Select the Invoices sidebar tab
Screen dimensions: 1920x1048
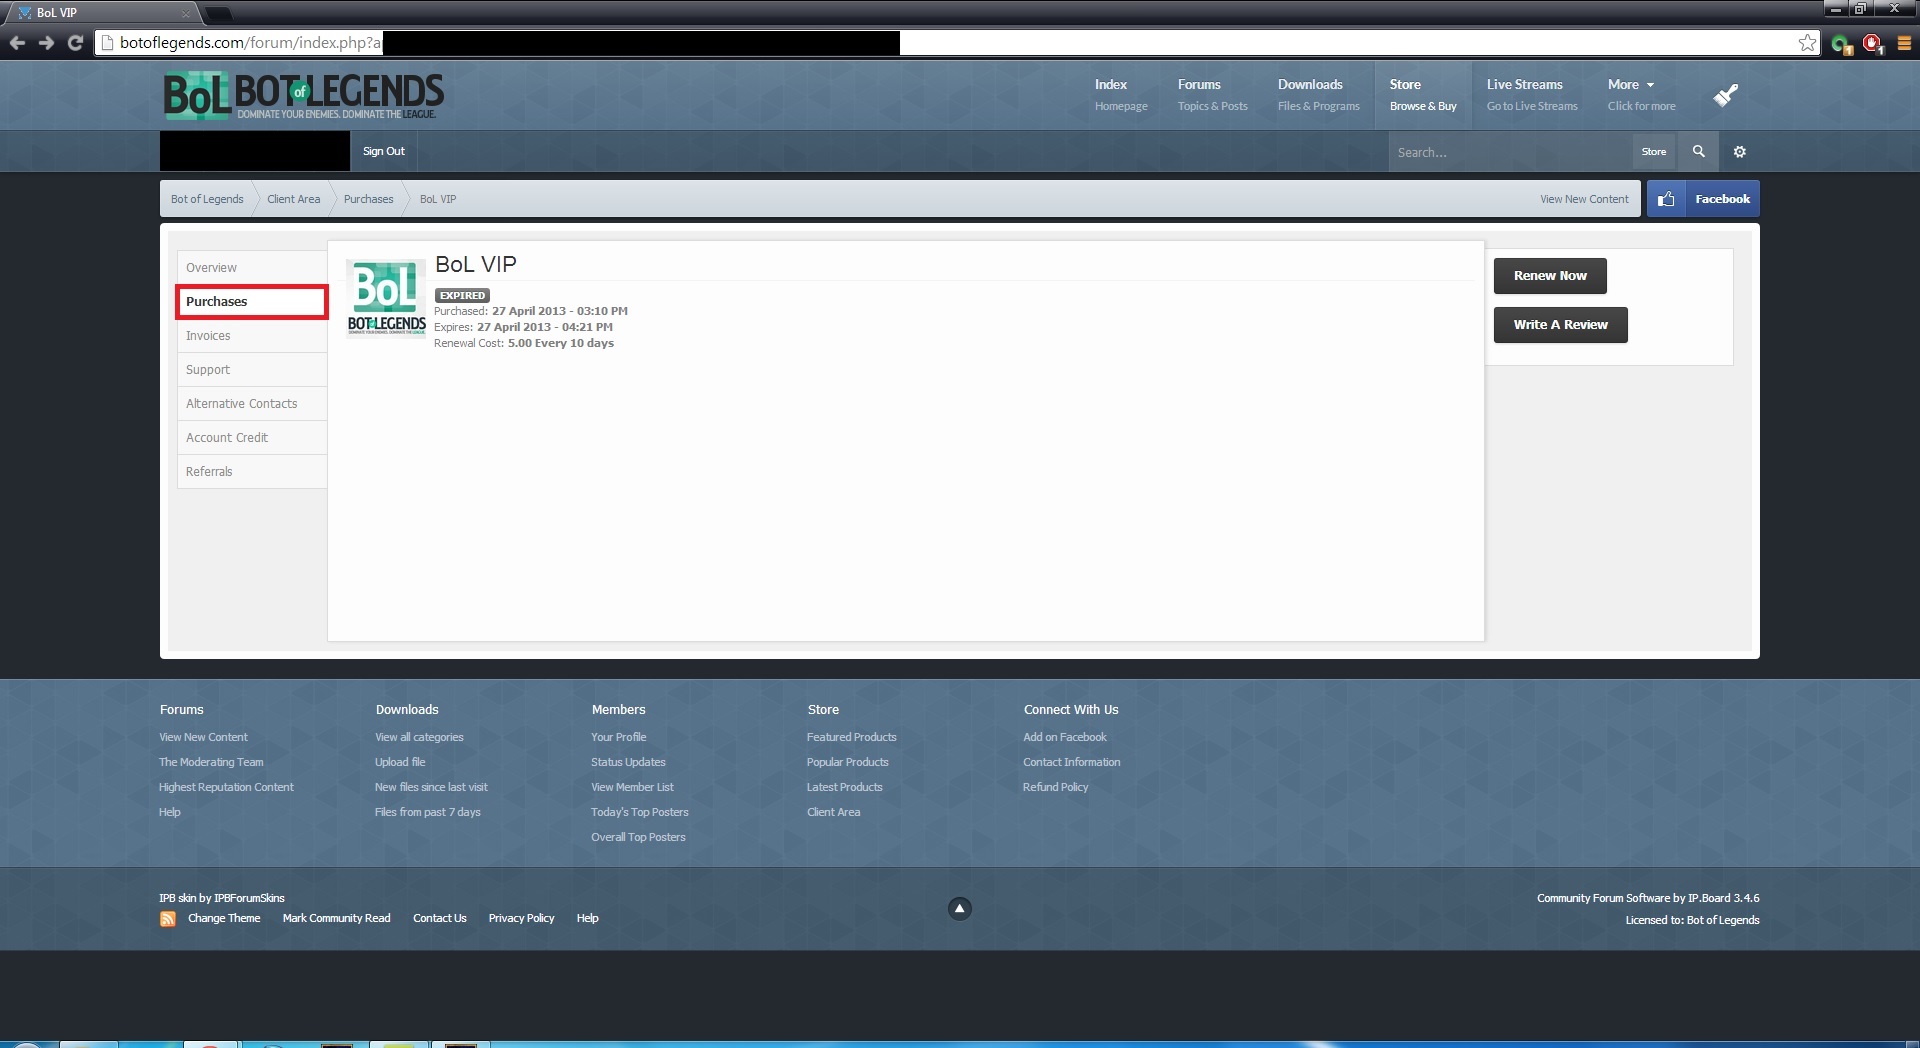click(252, 336)
